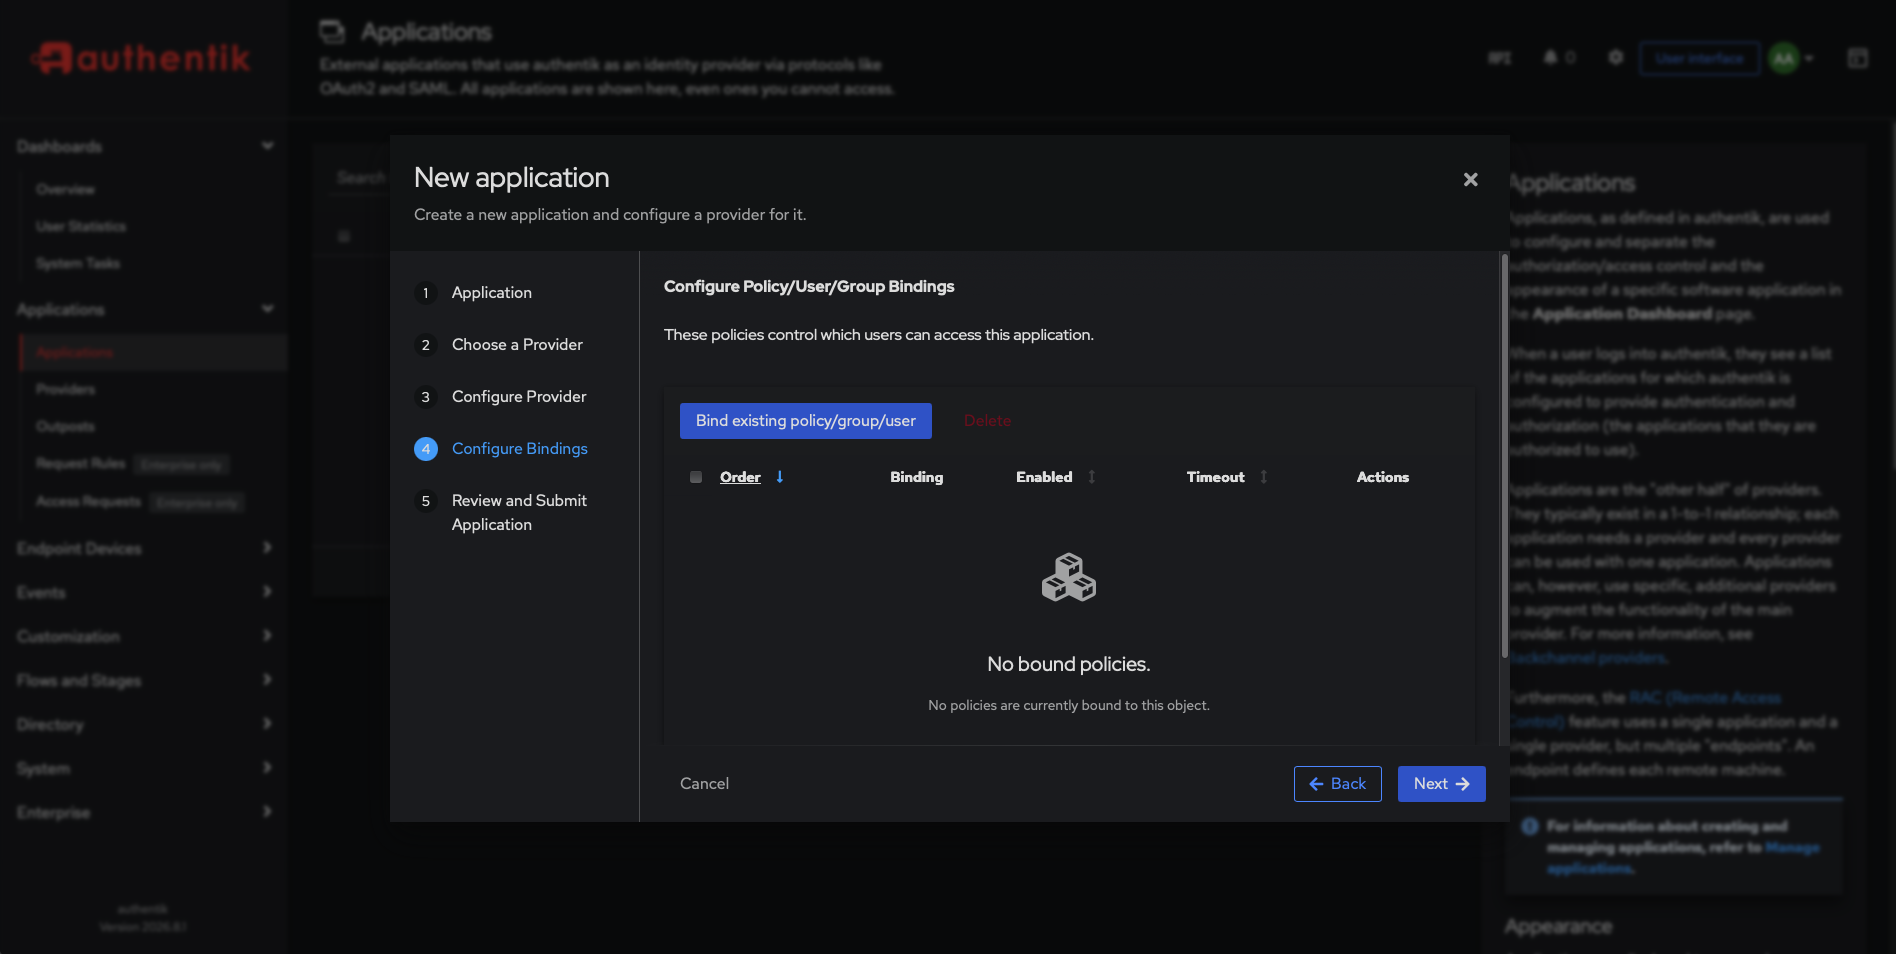The height and width of the screenshot is (954, 1896).
Task: Expand the Events sidebar section
Action: 144,593
